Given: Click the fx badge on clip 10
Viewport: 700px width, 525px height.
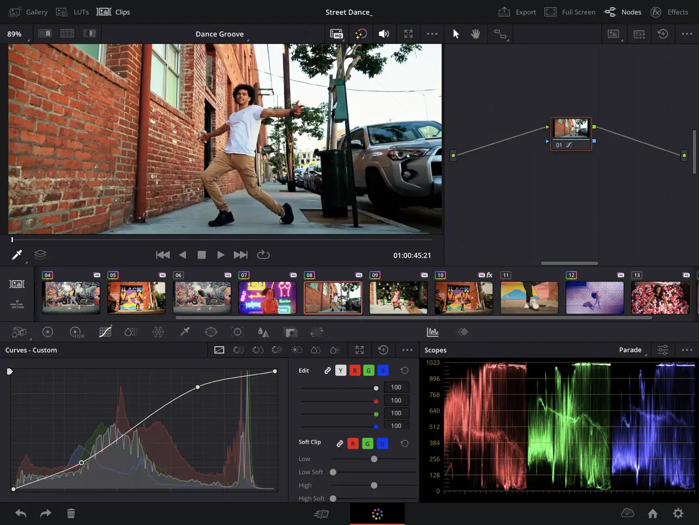Looking at the screenshot, I should coord(489,275).
